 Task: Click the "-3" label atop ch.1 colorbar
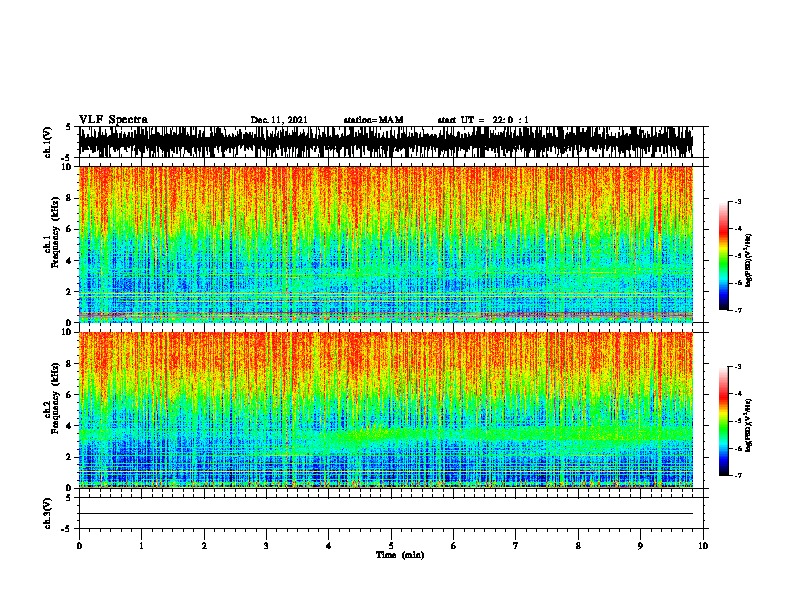pos(737,201)
